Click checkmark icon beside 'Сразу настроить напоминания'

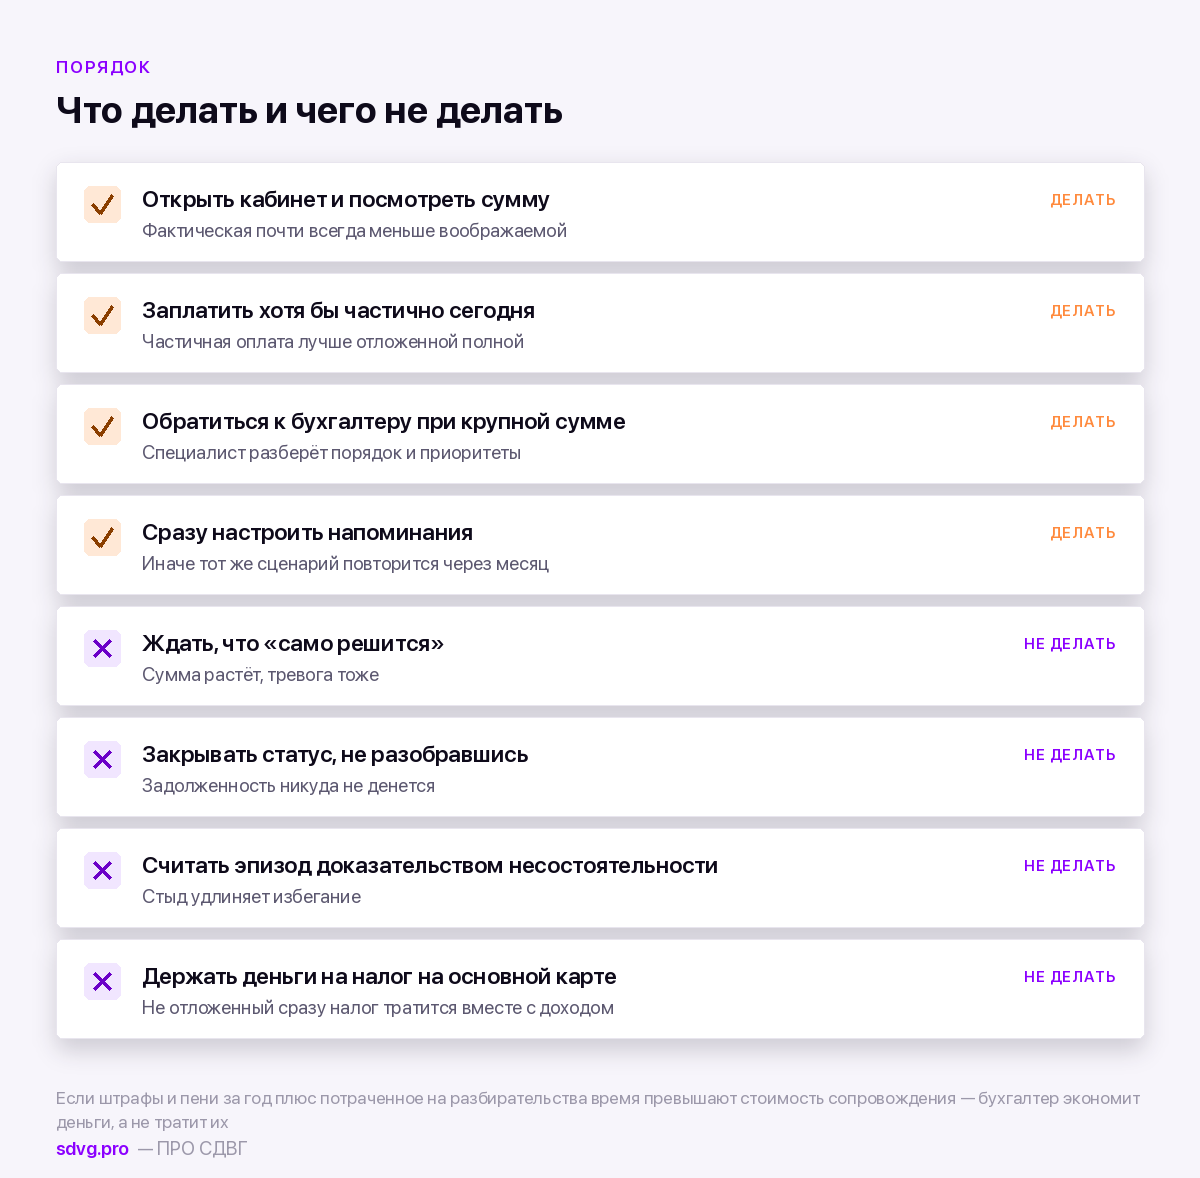pyautogui.click(x=102, y=538)
